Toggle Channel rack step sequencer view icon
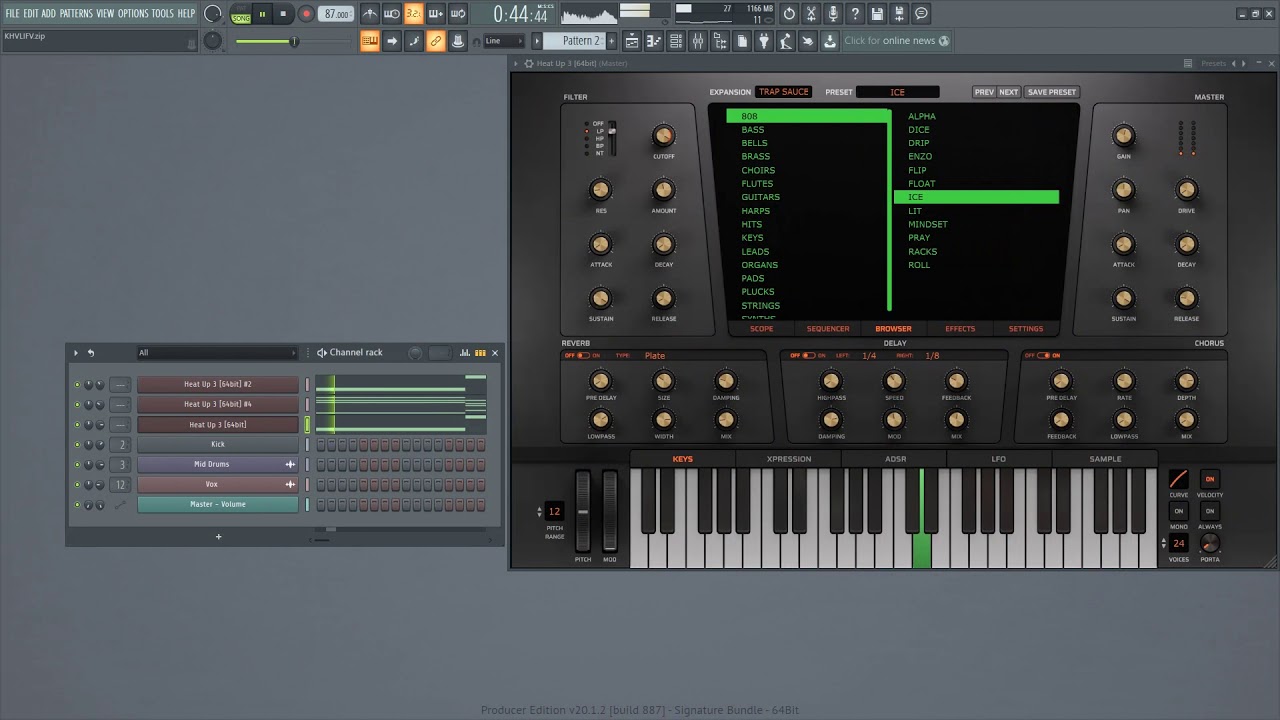The image size is (1280, 720). click(480, 353)
